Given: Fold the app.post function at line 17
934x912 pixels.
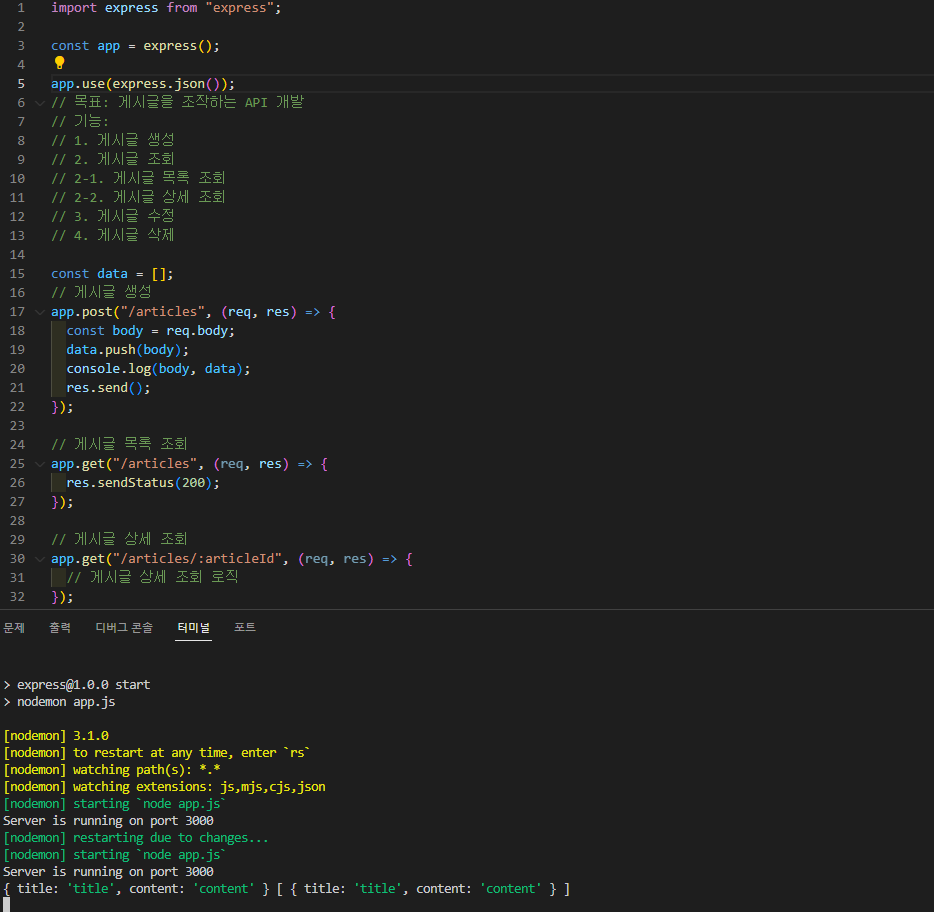Looking at the screenshot, I should (x=40, y=312).
